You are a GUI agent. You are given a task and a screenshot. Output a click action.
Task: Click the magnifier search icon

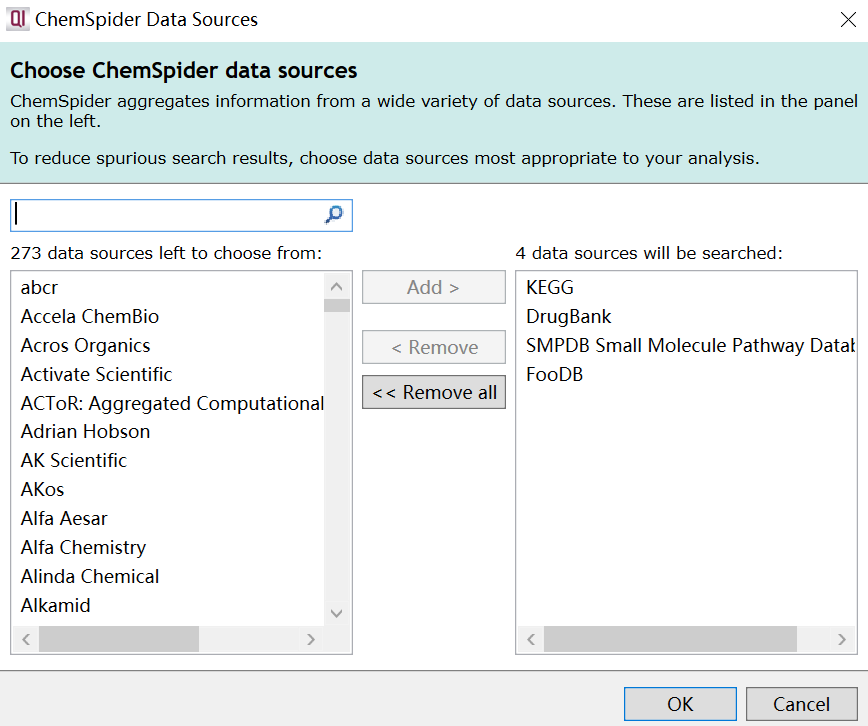pos(334,215)
